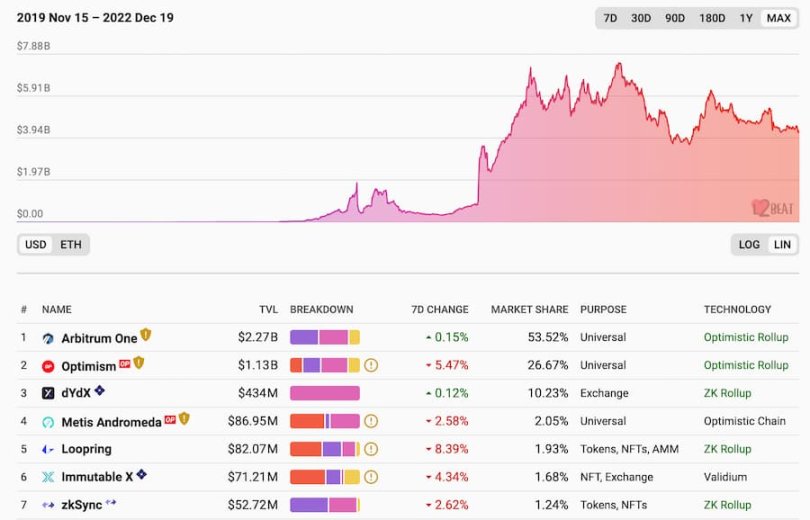Click the Optimism red logo icon
This screenshot has height=520, width=810.
[48, 367]
